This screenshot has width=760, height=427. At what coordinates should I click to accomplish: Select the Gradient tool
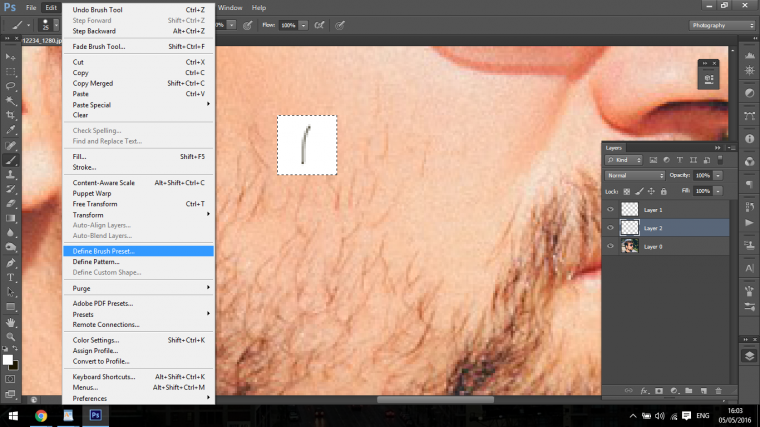pyautogui.click(x=10, y=218)
